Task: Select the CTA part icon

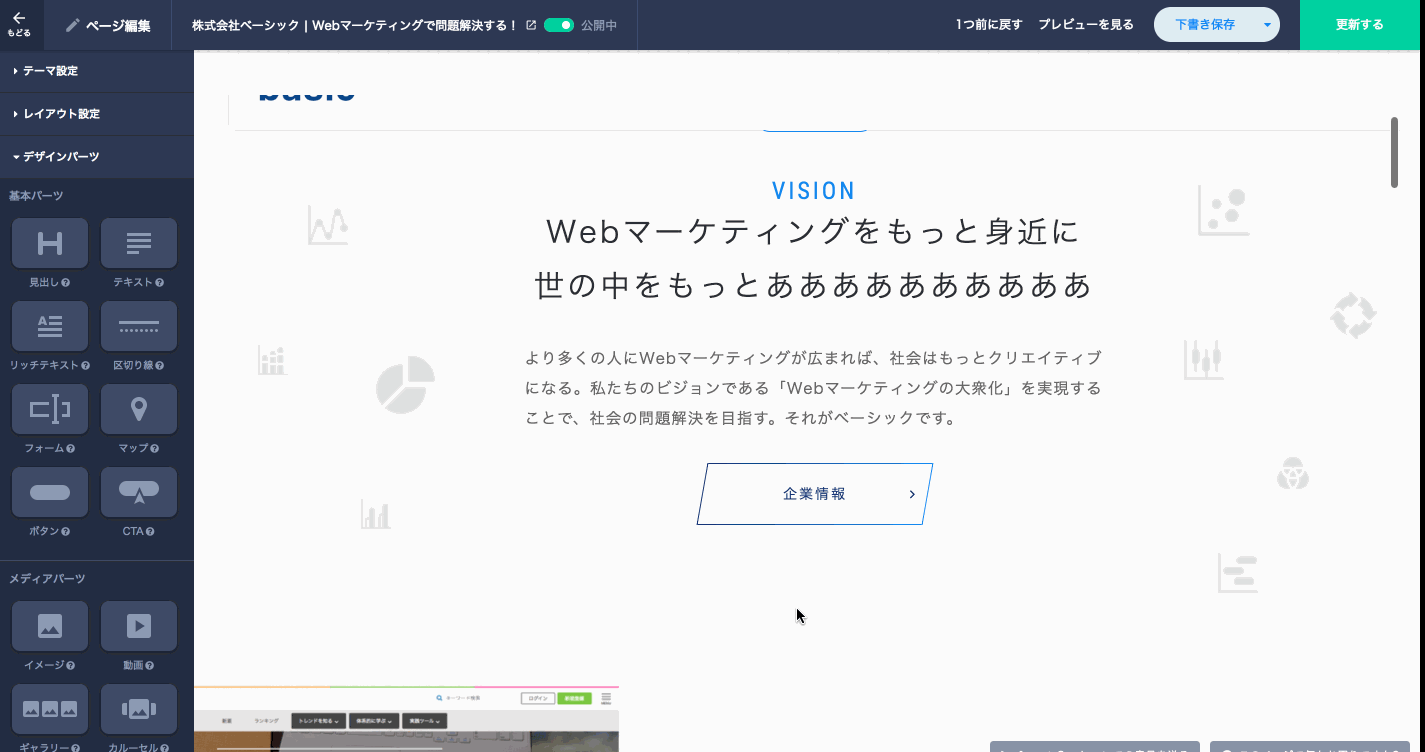Action: pos(139,492)
